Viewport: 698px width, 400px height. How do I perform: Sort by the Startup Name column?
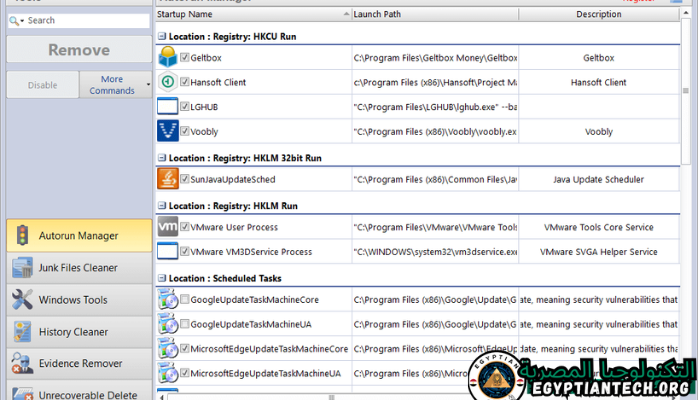[253, 14]
